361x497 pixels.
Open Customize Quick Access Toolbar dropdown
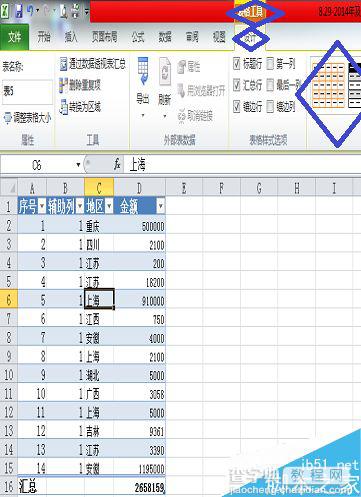(87, 12)
